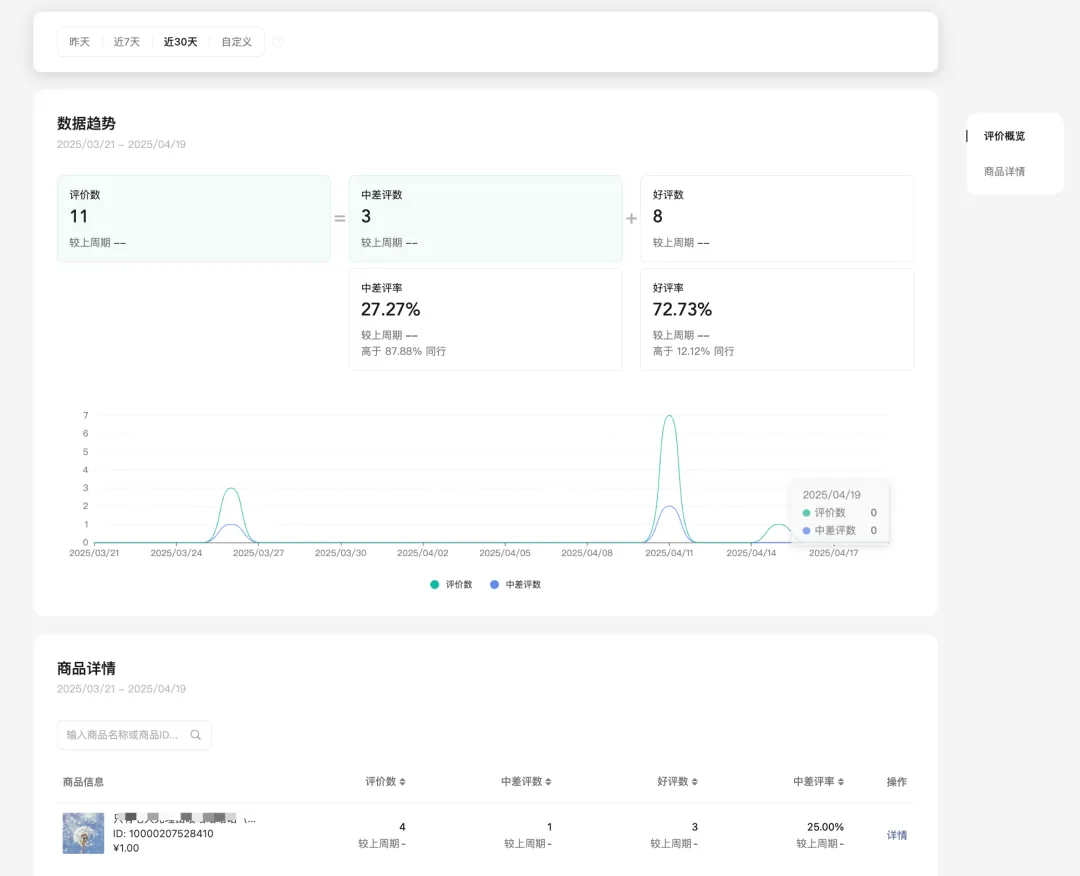1080x876 pixels.
Task: Click the 高于 12.12% 同行 text
Action: point(694,351)
